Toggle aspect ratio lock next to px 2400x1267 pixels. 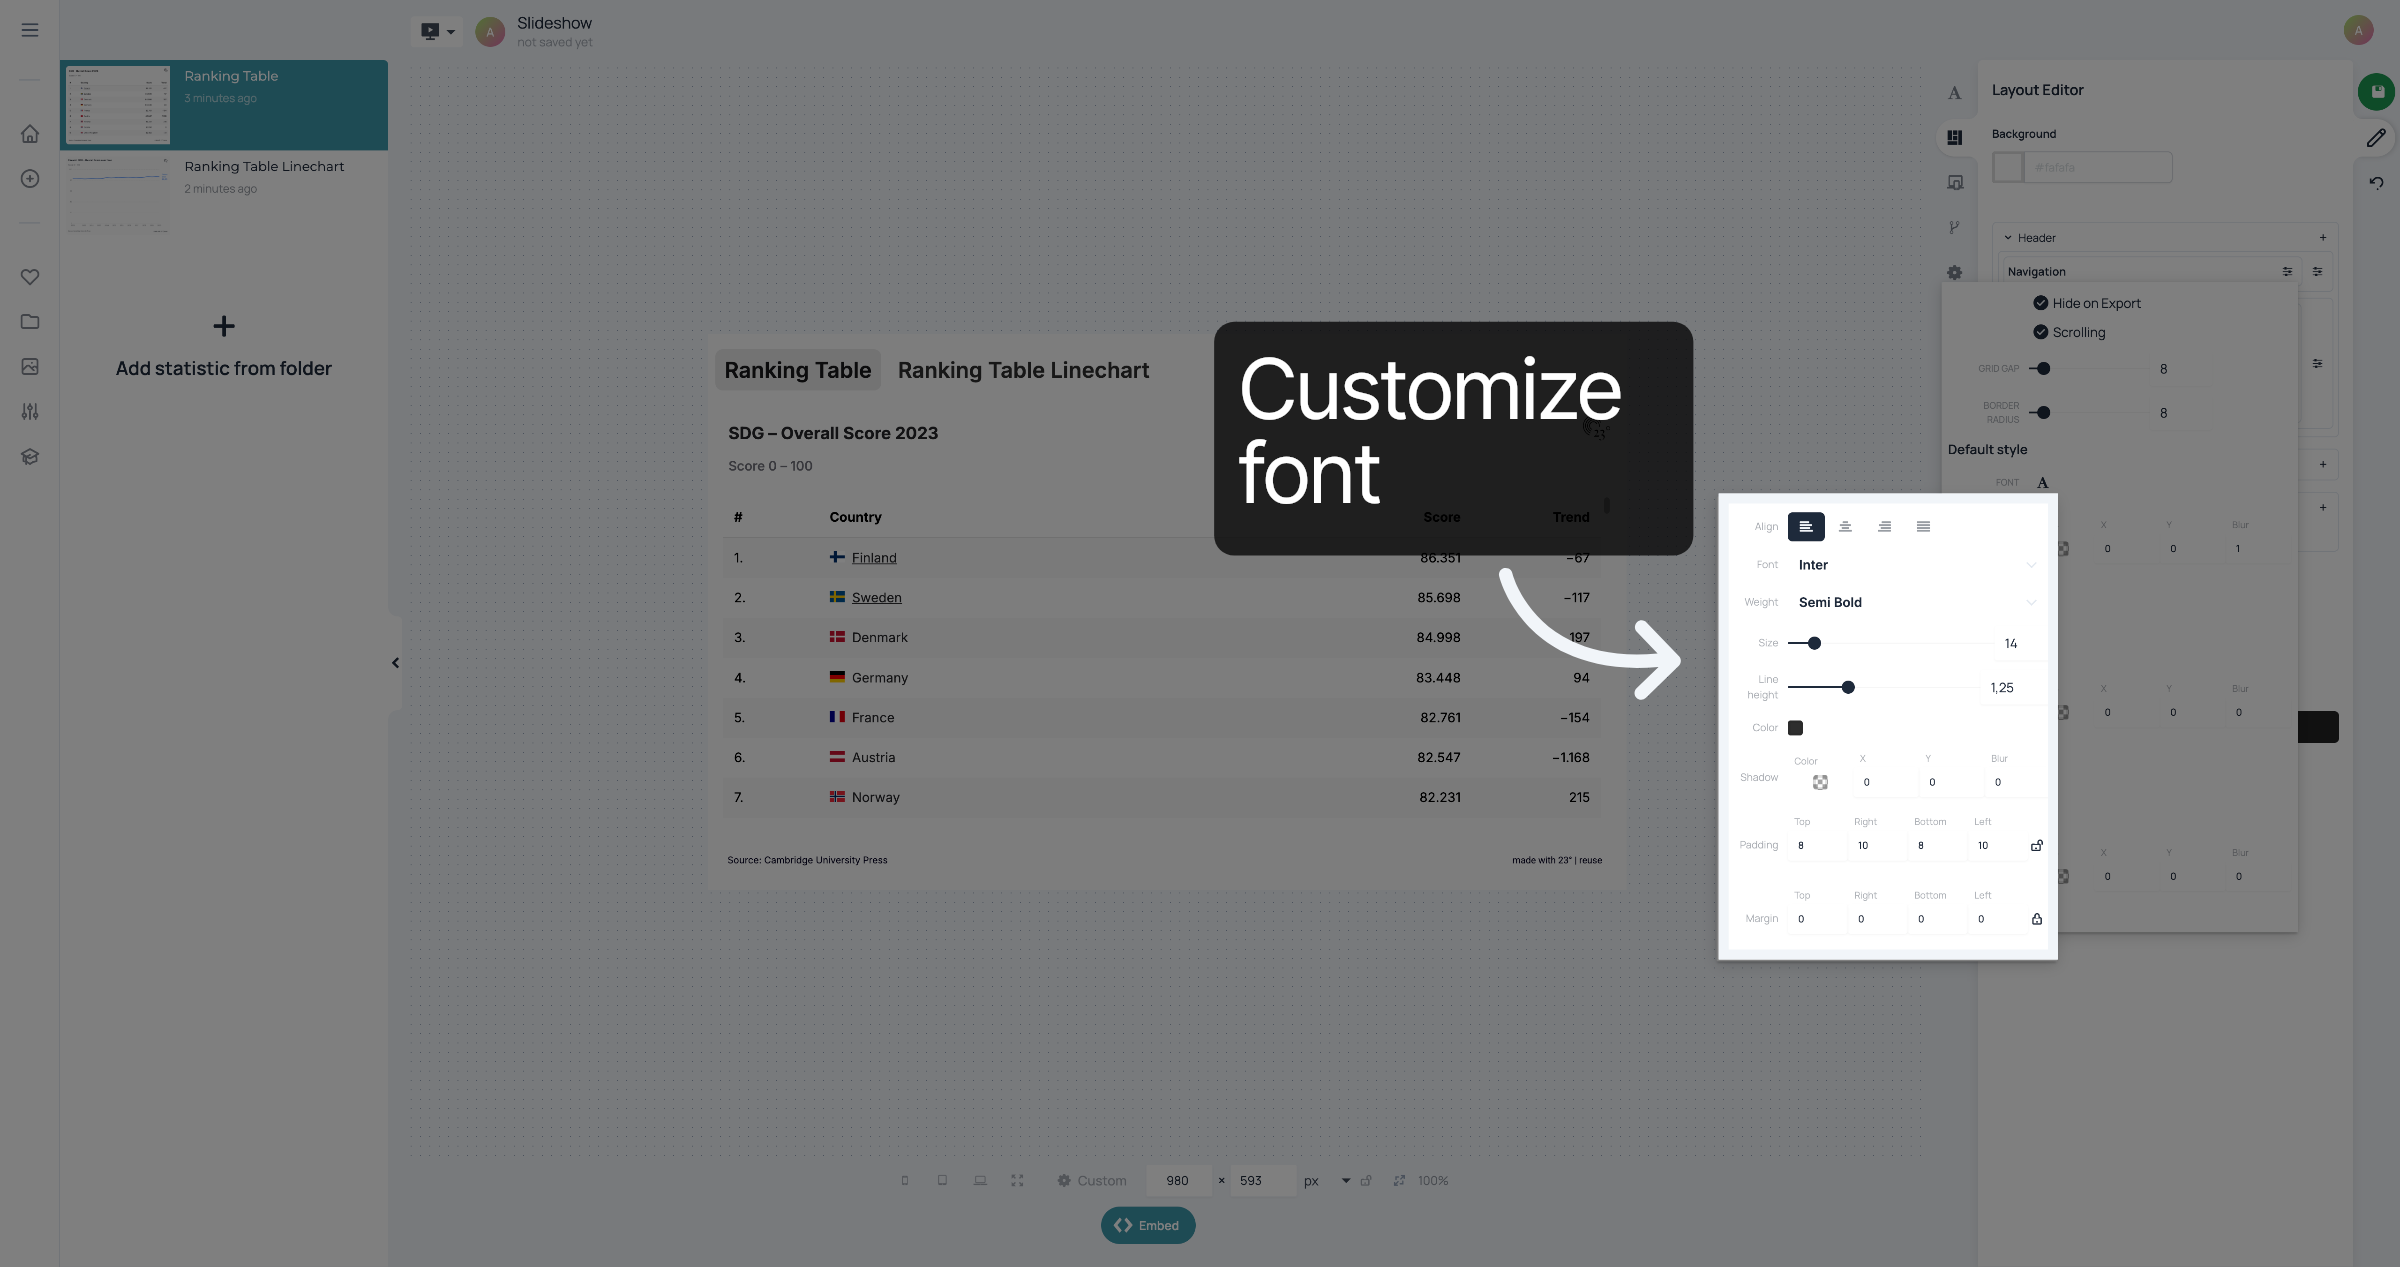(x=1366, y=1181)
